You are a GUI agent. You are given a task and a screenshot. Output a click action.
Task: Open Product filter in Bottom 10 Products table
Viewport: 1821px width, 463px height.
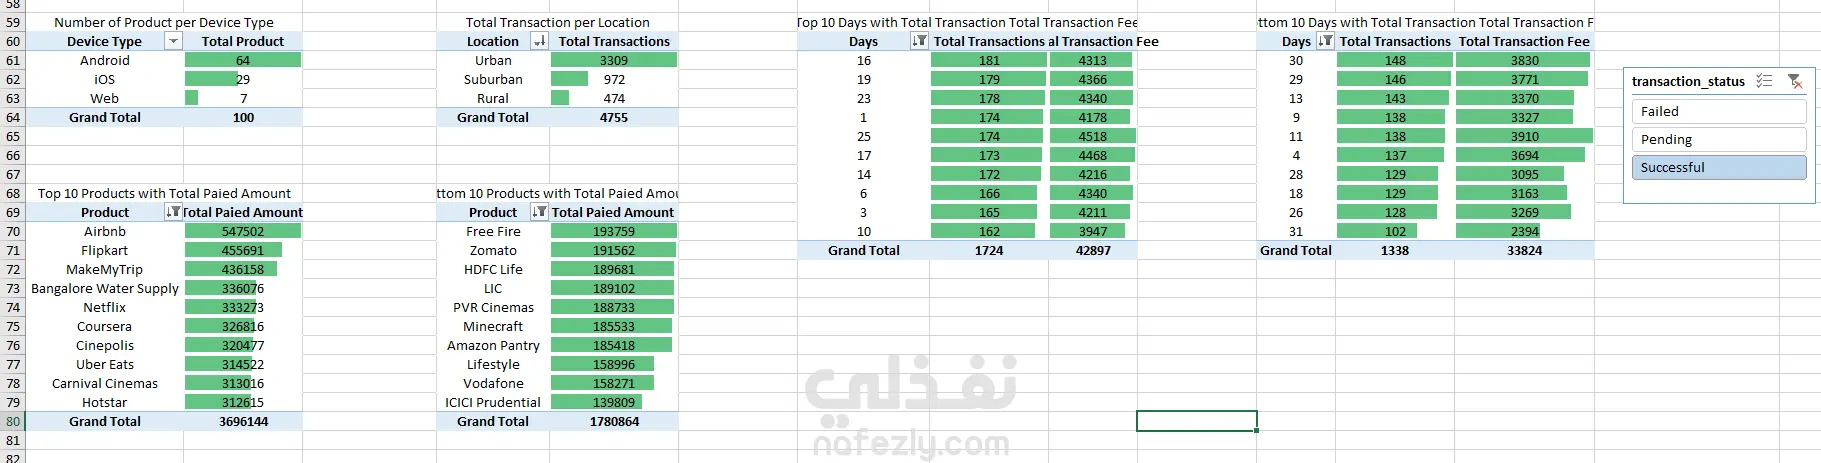click(x=540, y=212)
